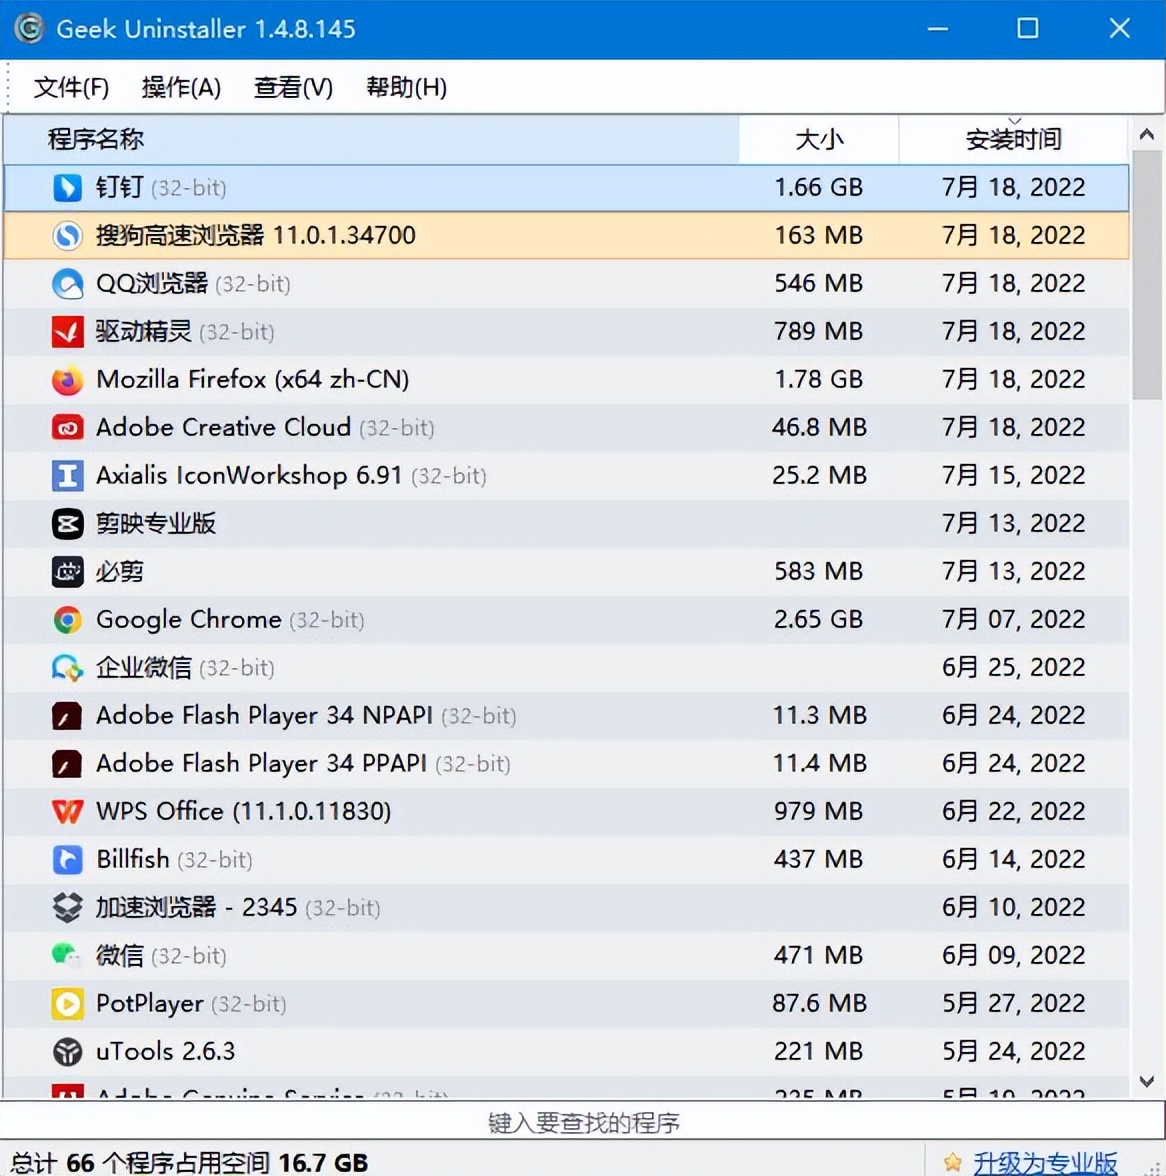
Task: Click the PotPlayer yellow icon
Action: click(x=67, y=1004)
